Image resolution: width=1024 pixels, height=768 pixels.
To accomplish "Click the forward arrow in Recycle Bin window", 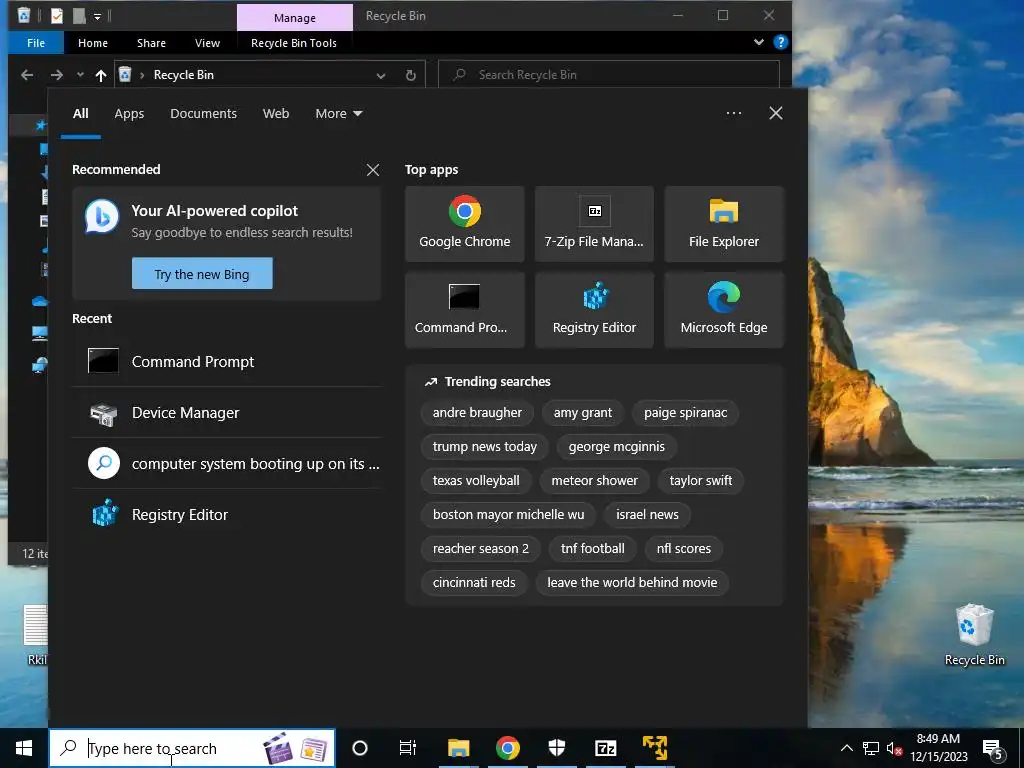I will [x=57, y=75].
